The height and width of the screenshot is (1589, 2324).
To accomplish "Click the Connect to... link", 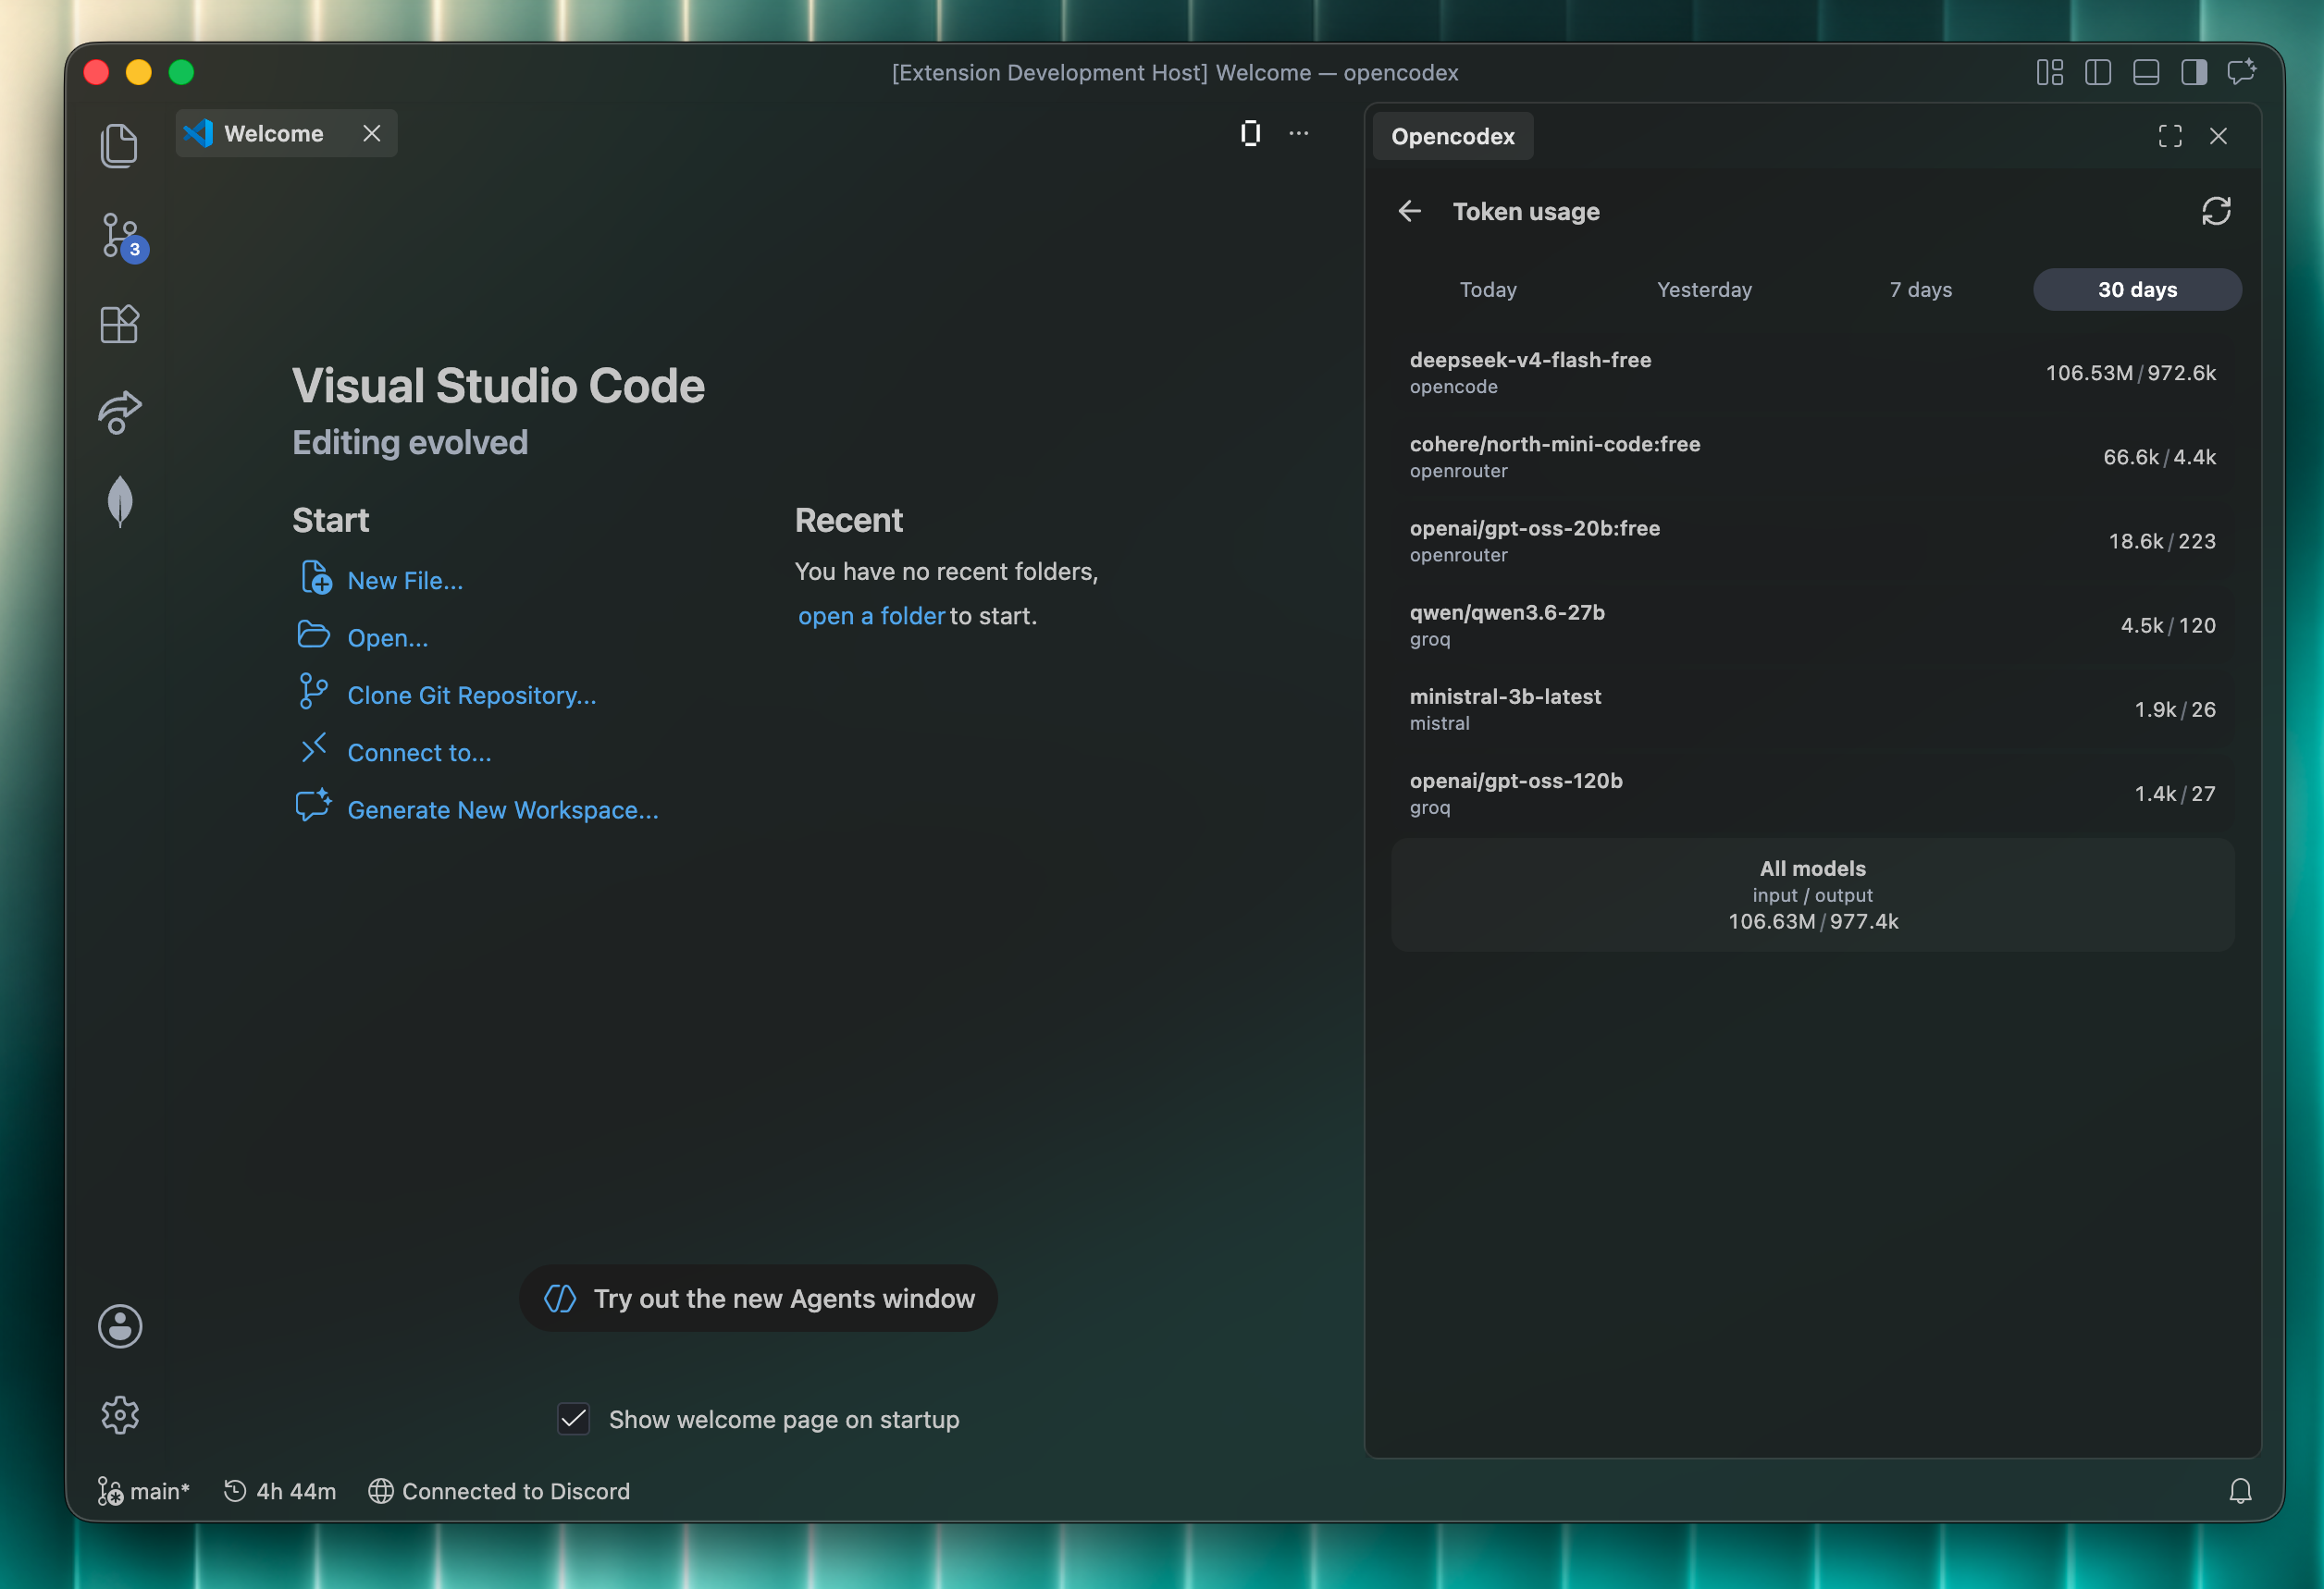I will (x=419, y=753).
